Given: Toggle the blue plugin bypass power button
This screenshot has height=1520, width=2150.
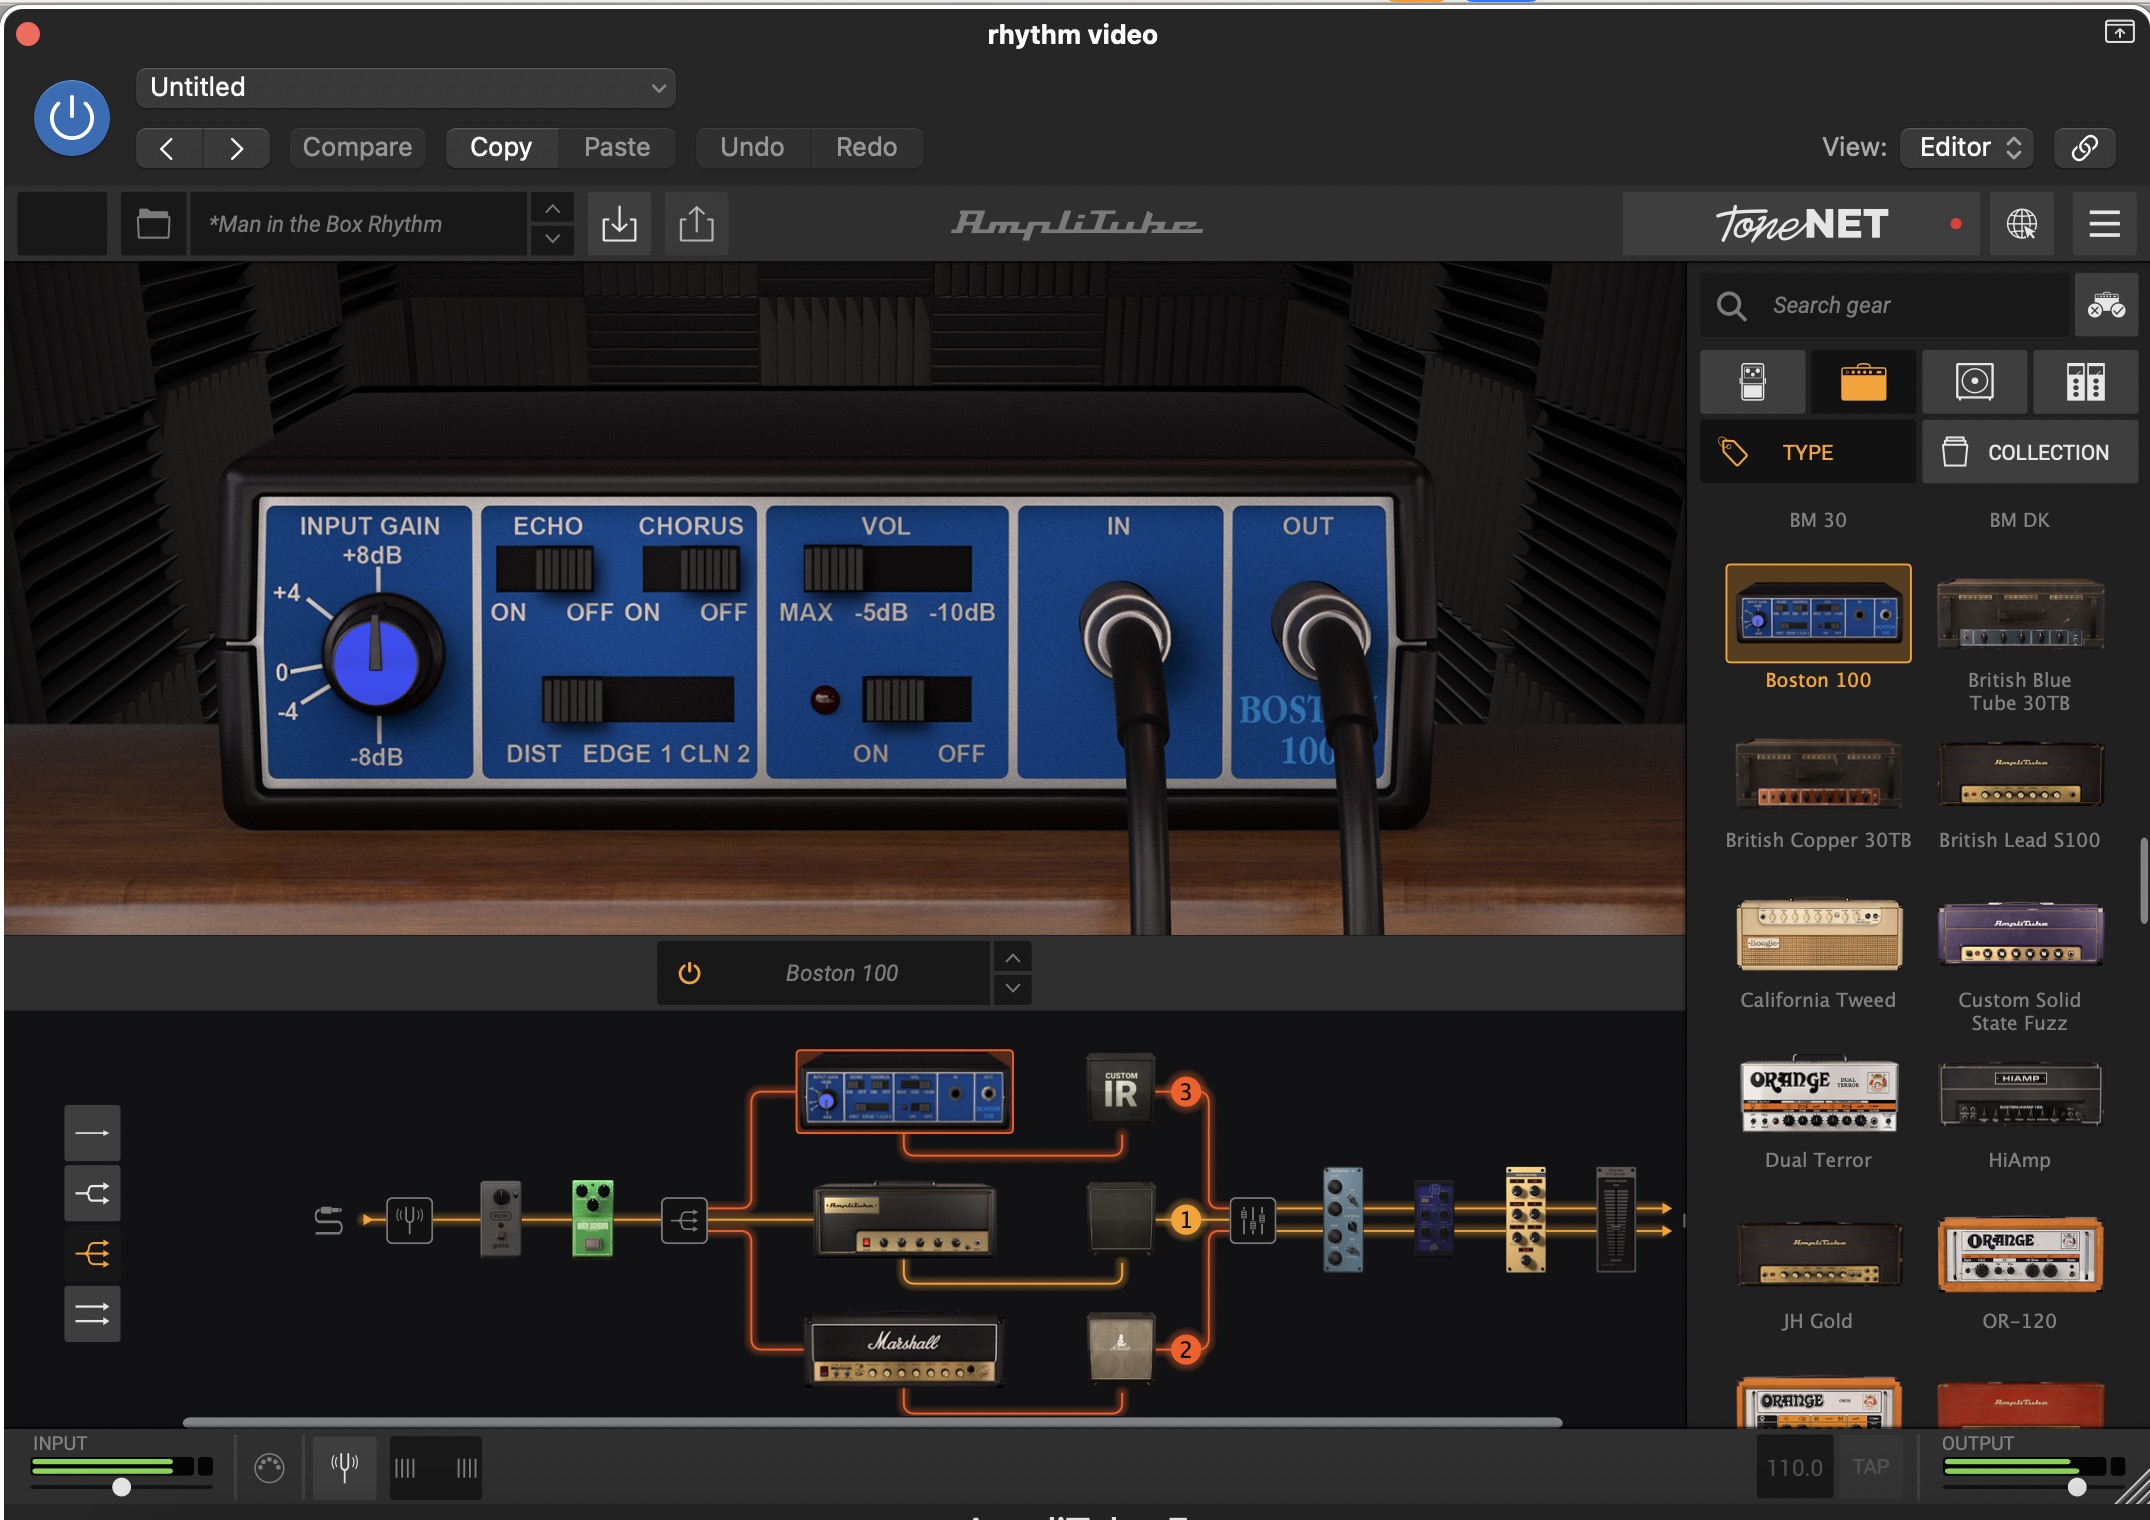Looking at the screenshot, I should point(72,118).
